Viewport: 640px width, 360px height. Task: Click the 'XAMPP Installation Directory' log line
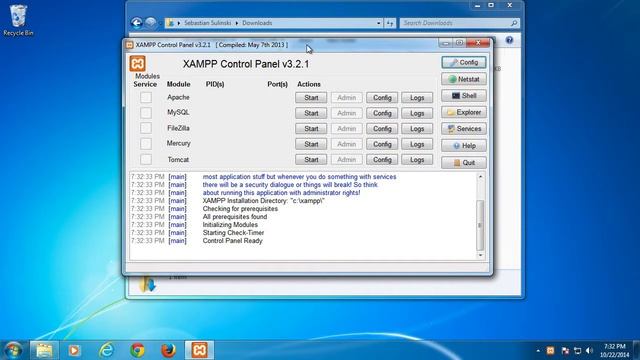tap(264, 201)
